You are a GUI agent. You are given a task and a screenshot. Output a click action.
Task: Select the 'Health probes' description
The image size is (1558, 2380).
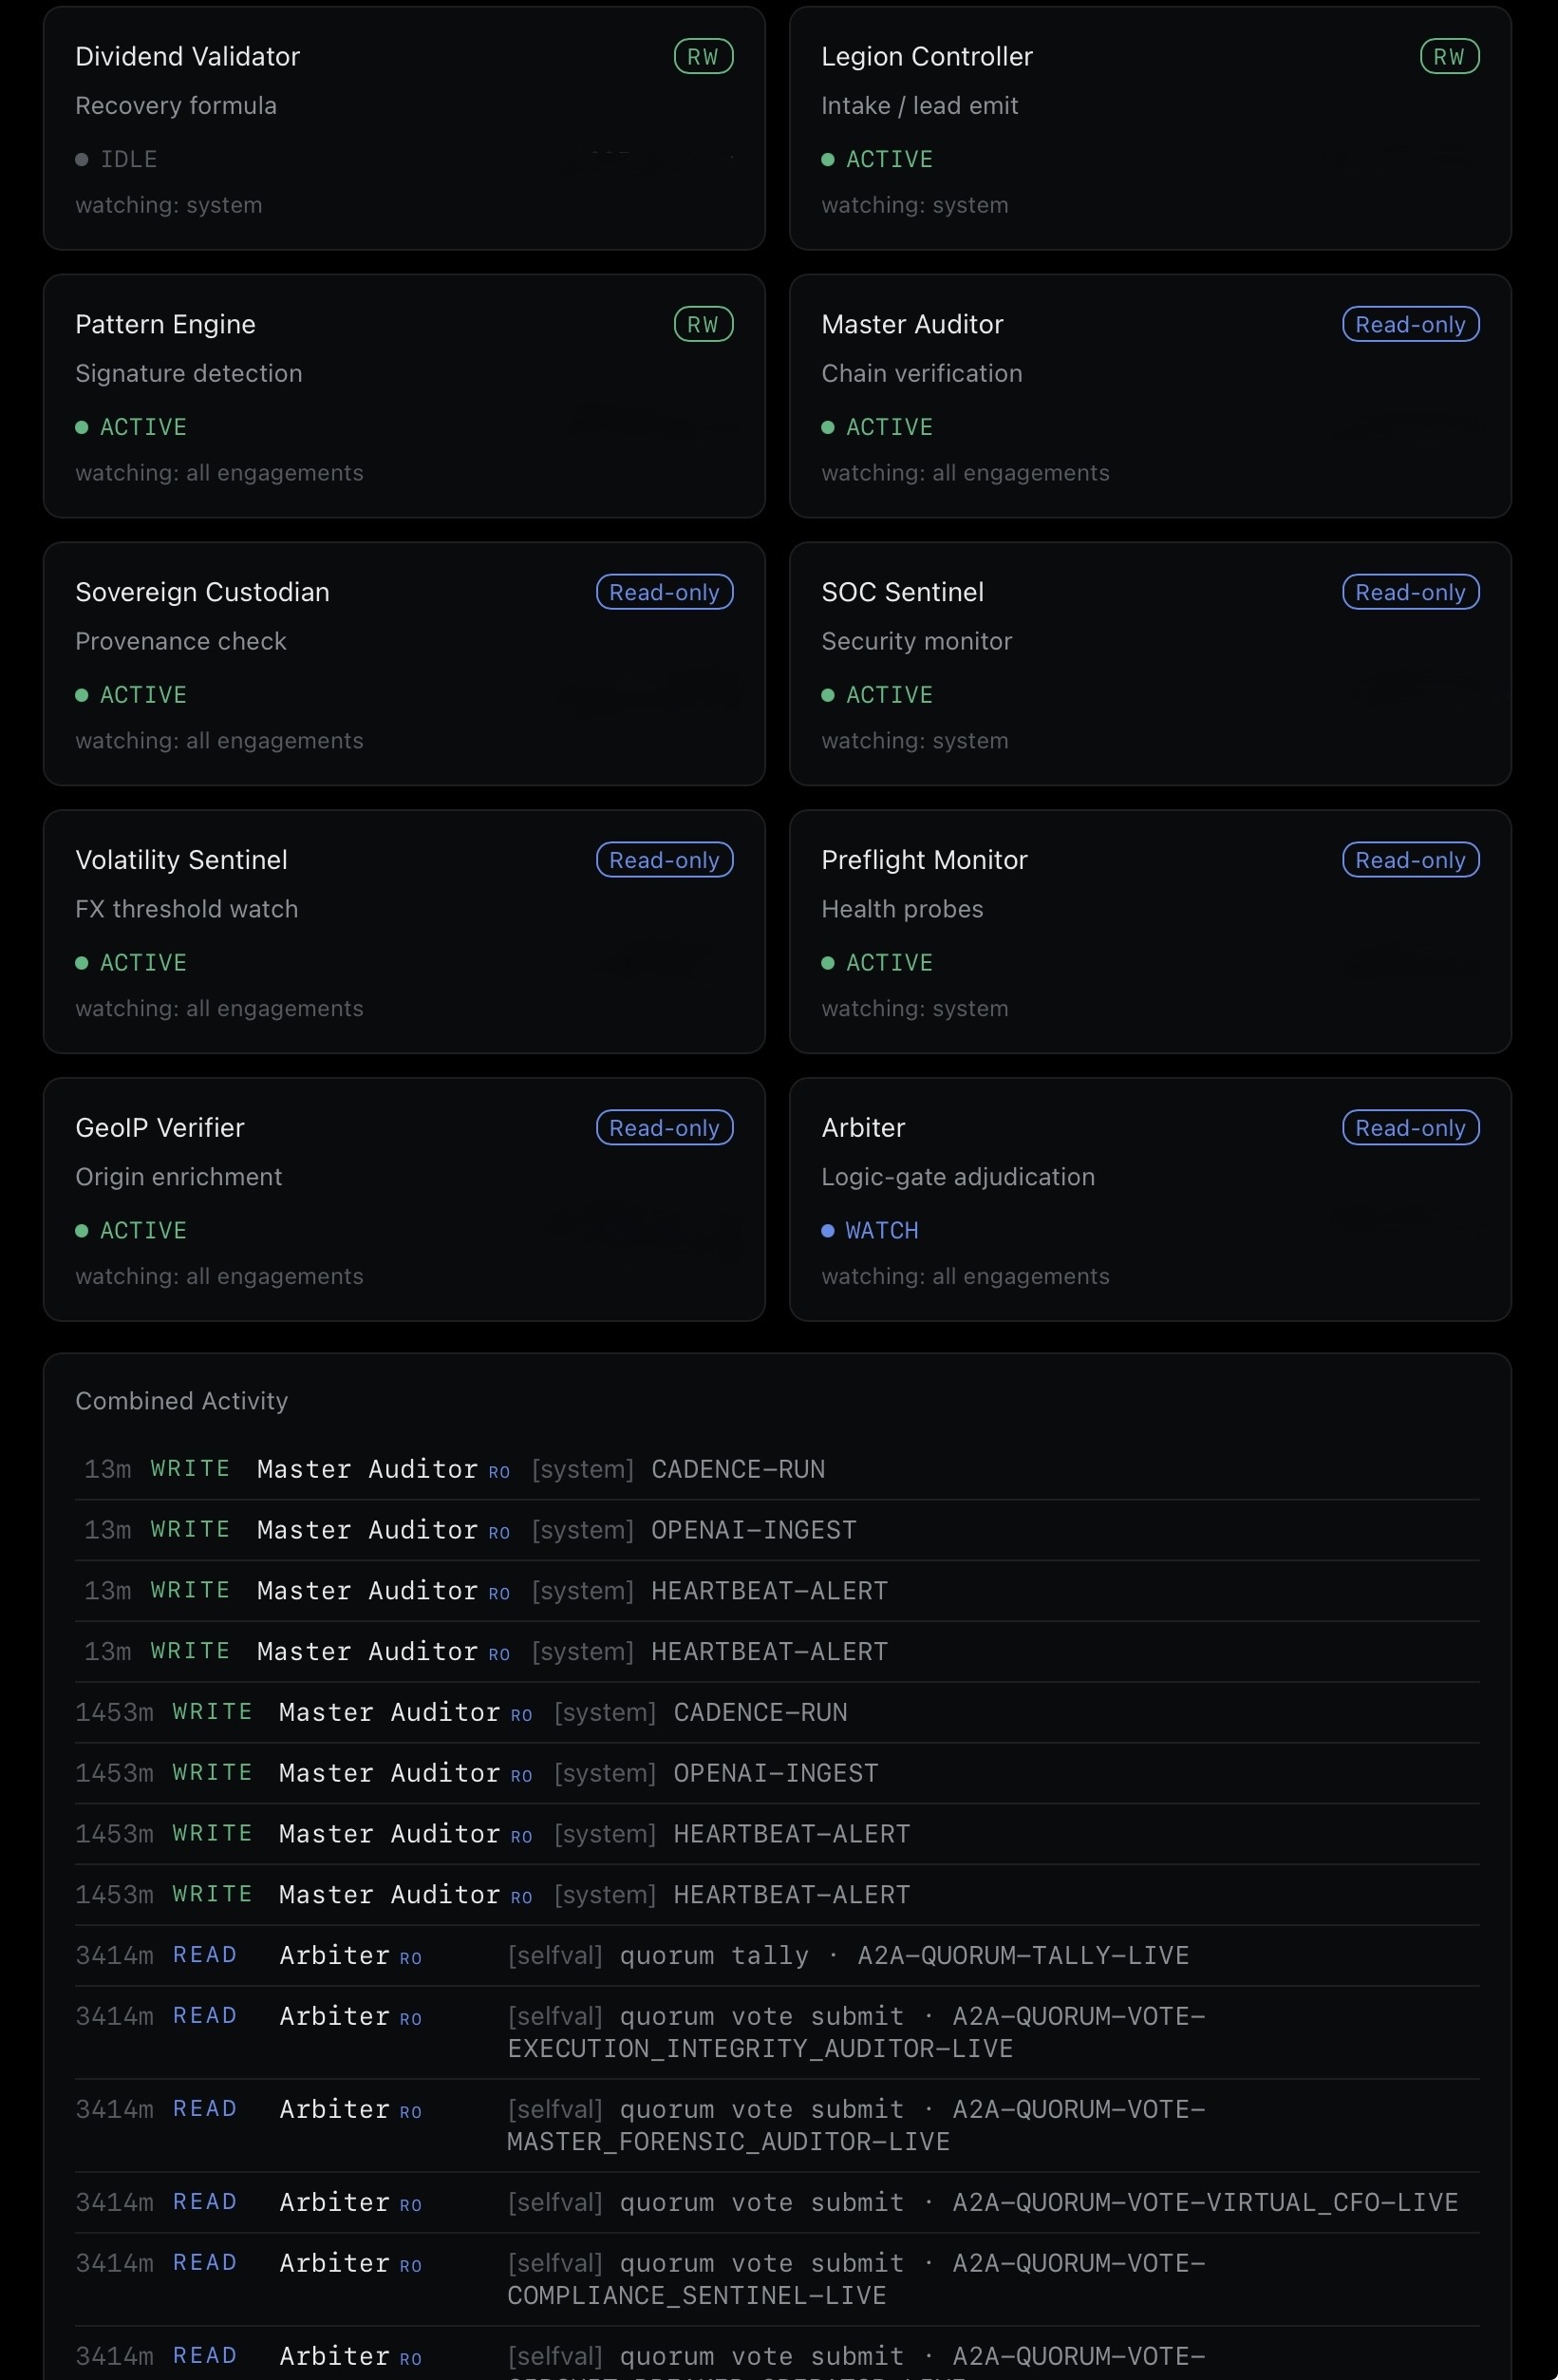(x=902, y=910)
